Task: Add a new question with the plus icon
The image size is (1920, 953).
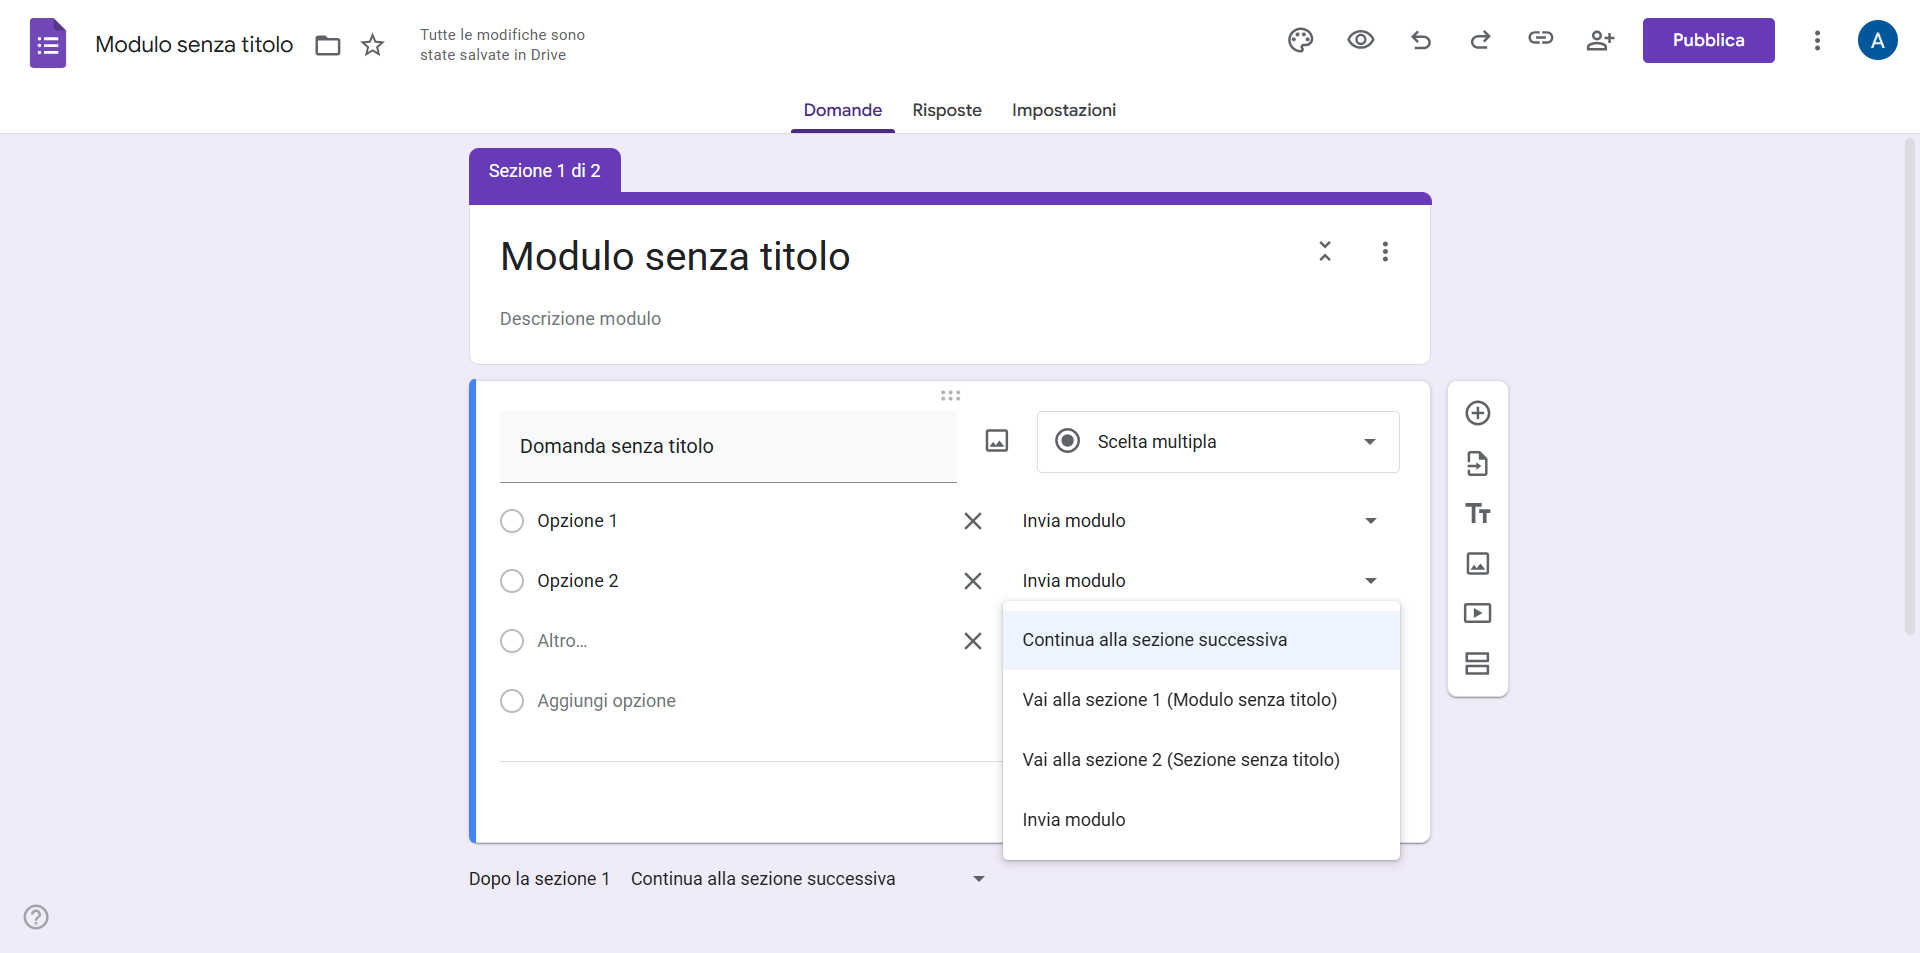Action: pos(1478,412)
